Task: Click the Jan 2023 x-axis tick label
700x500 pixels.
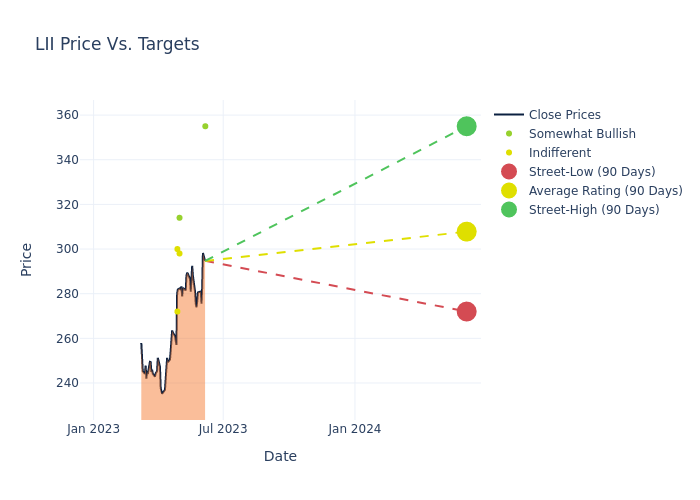Action: [93, 429]
